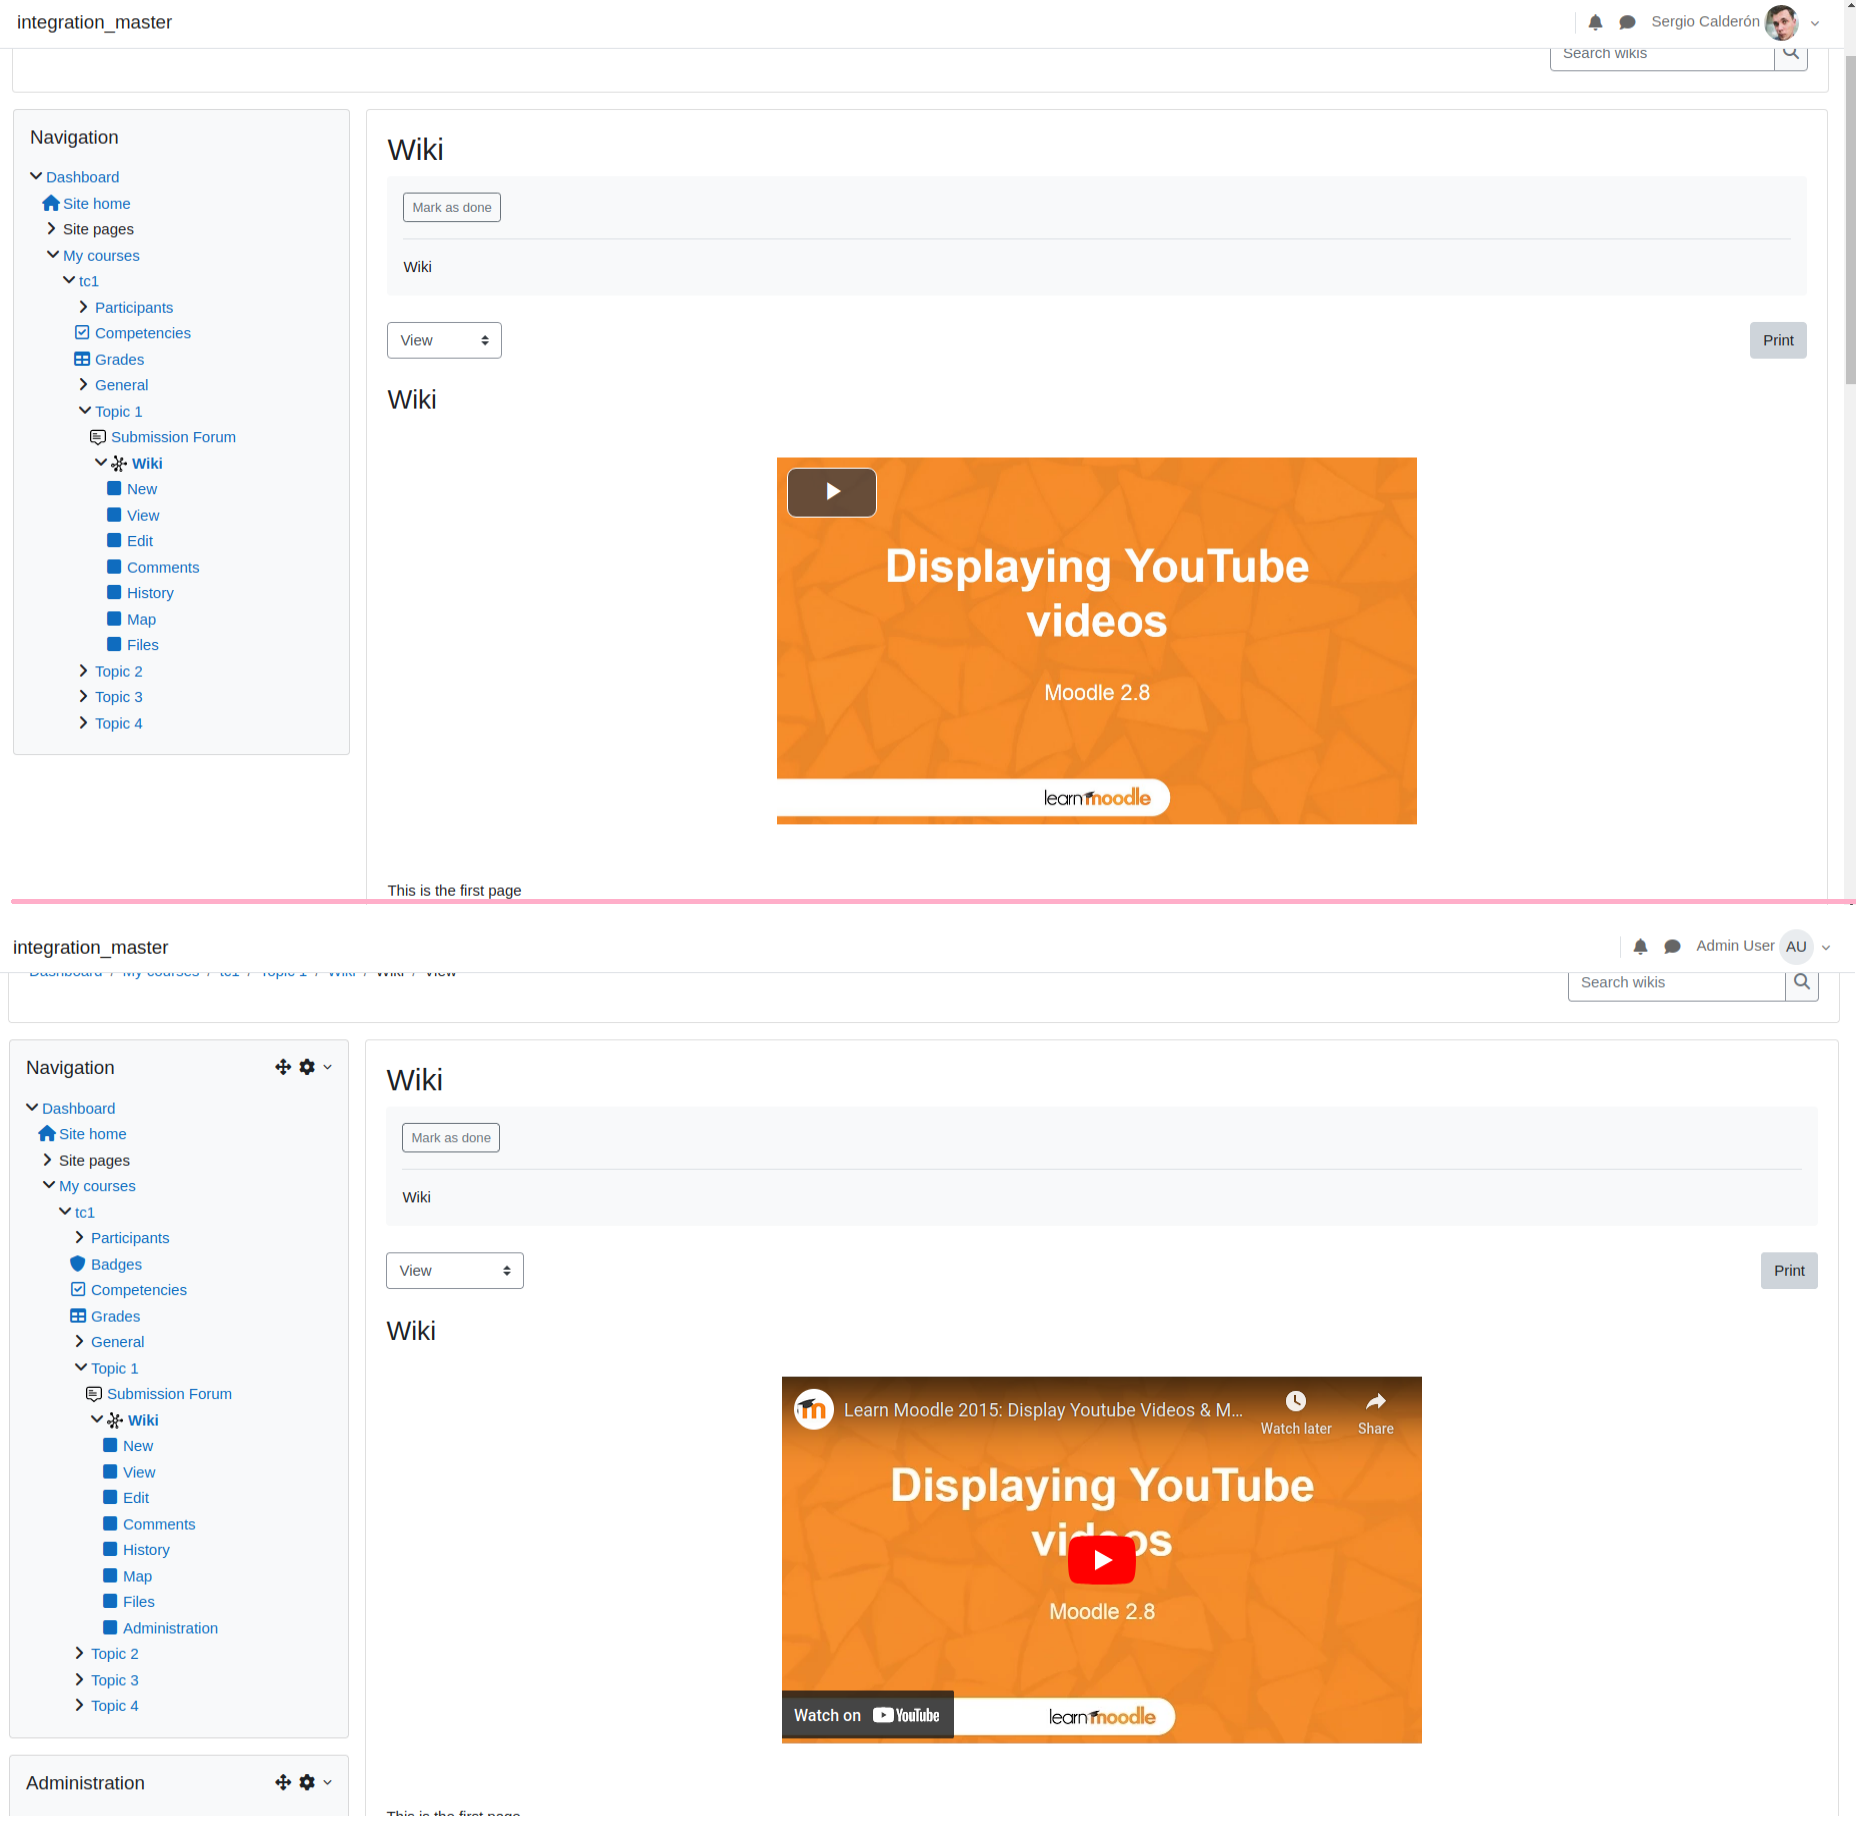The image size is (1856, 1840).
Task: Open Files link in lower navigation
Action: pyautogui.click(x=139, y=1602)
